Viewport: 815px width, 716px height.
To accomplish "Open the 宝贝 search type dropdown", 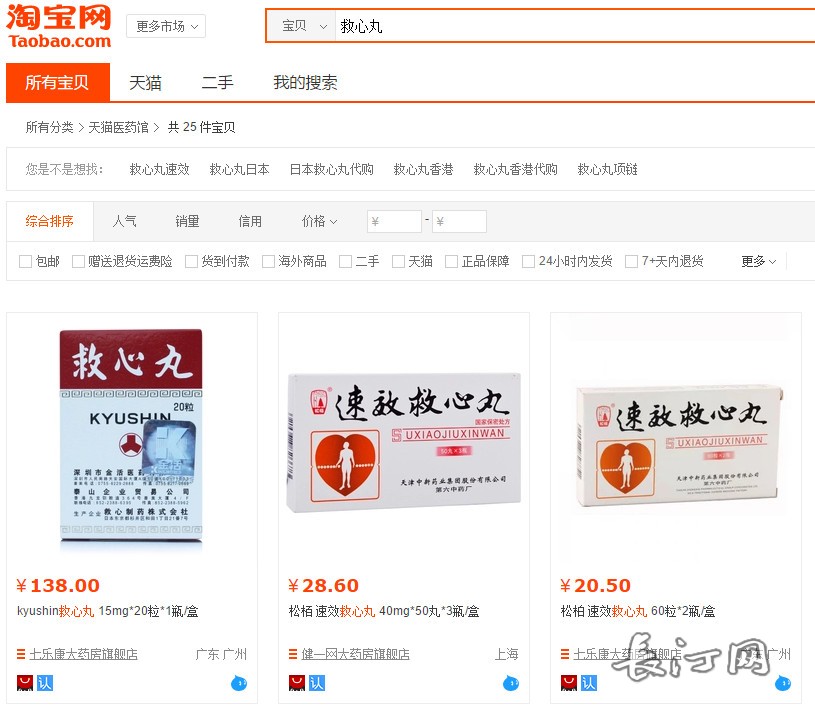I will (x=303, y=26).
